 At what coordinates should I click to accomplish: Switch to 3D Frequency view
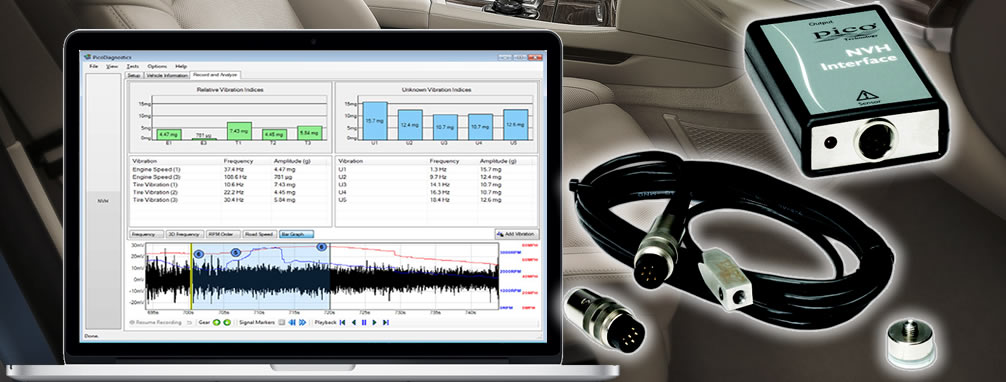[x=185, y=234]
